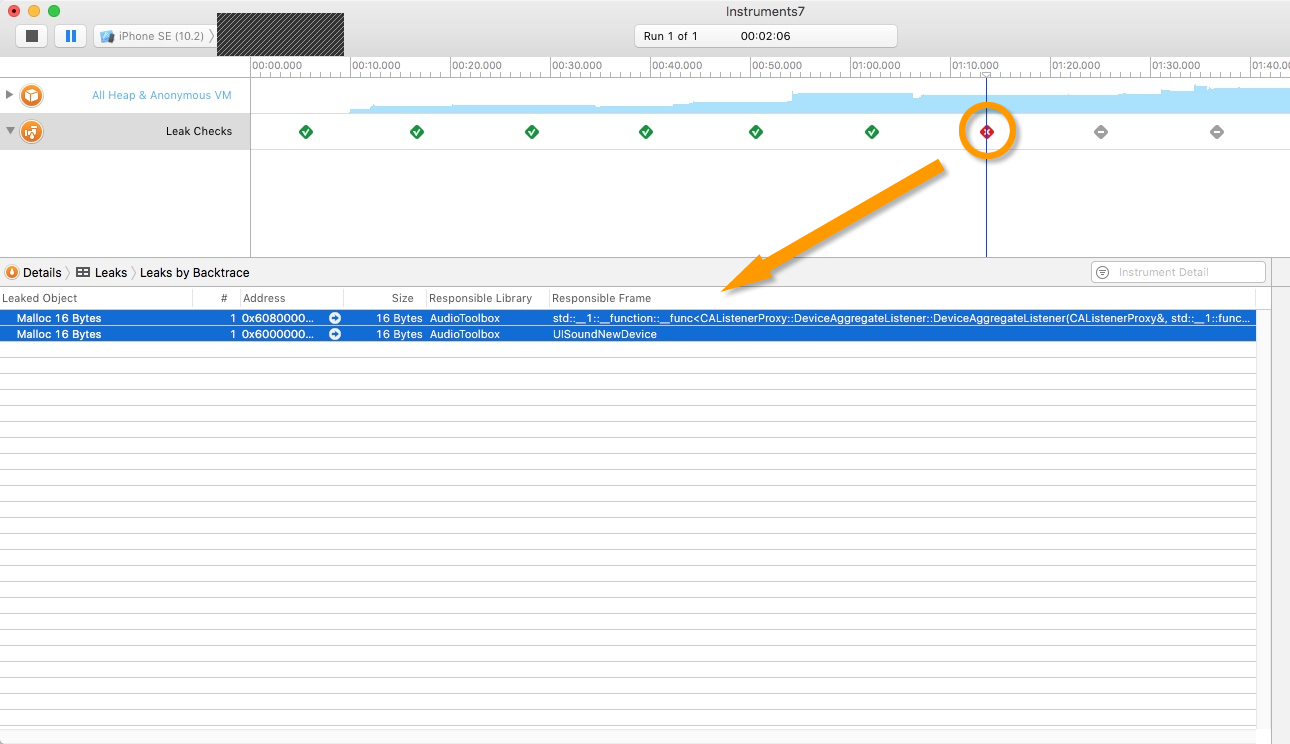
Task: Click AudioToolbox in the UISoundNewDevice row
Action: point(464,334)
